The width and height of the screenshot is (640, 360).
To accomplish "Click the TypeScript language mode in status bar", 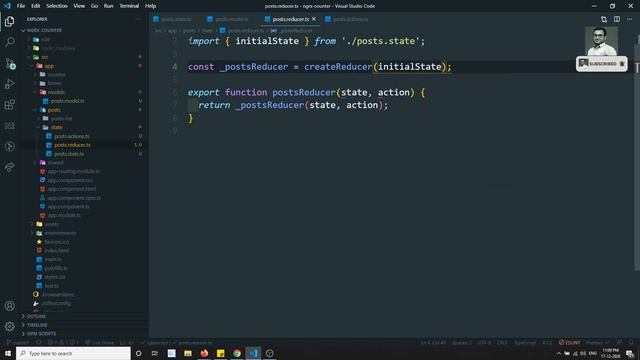I will click(x=524, y=342).
